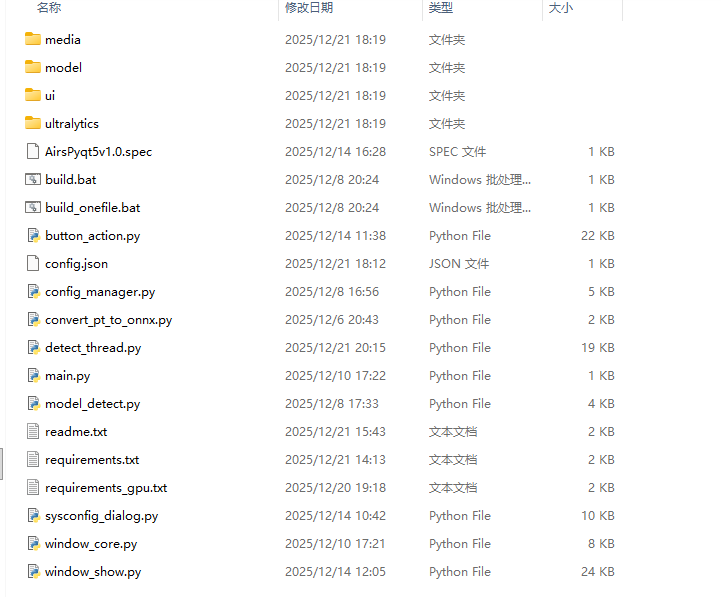The image size is (721, 597).
Task: Select the model folder name
Action: (x=63, y=68)
